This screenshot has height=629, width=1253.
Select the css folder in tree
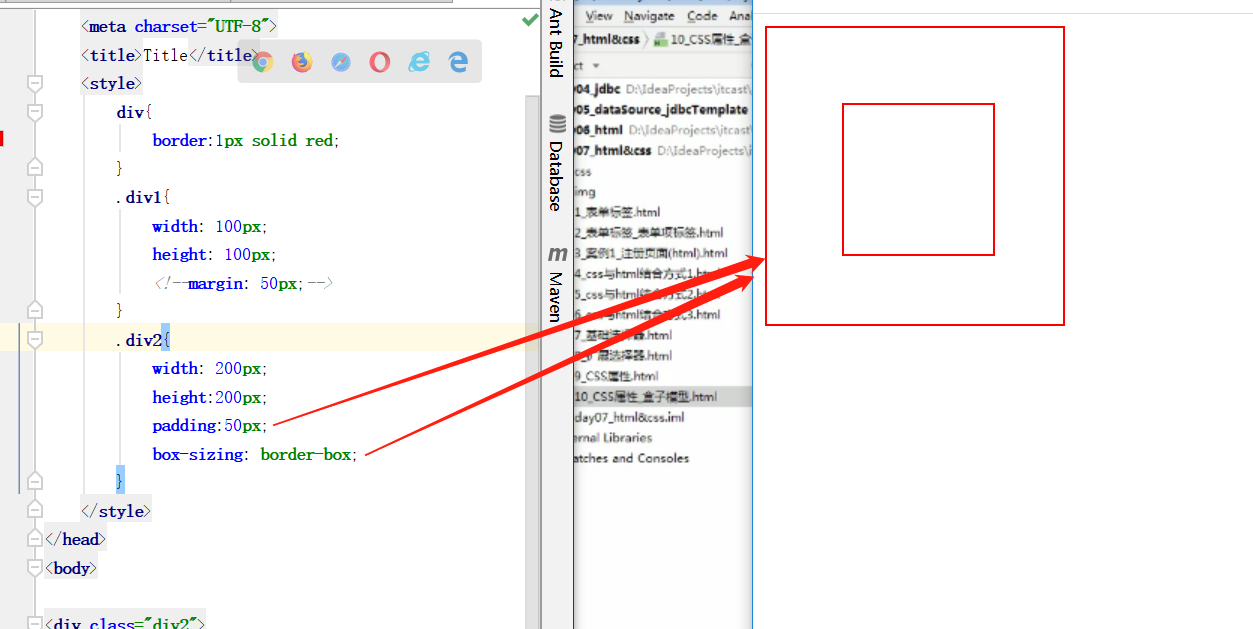(x=583, y=171)
